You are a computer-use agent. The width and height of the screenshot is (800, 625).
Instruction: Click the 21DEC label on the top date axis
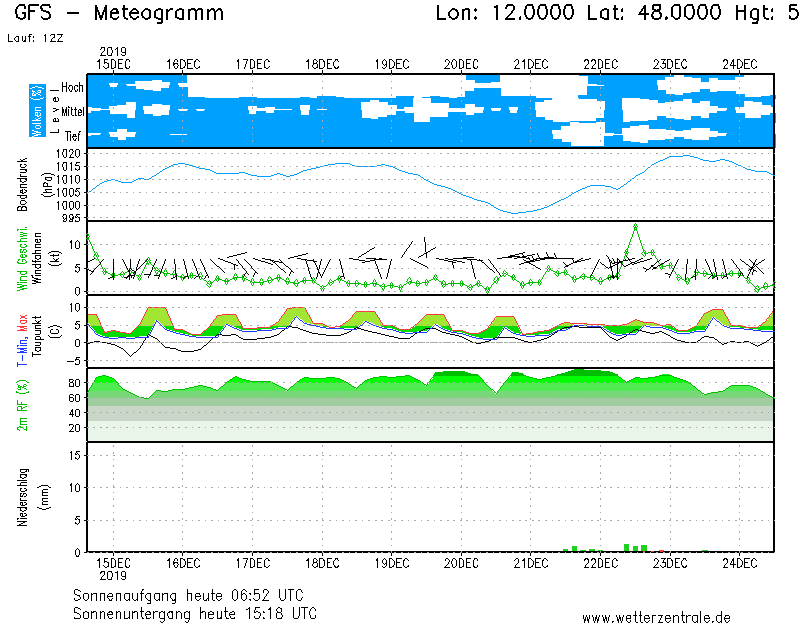tap(531, 65)
